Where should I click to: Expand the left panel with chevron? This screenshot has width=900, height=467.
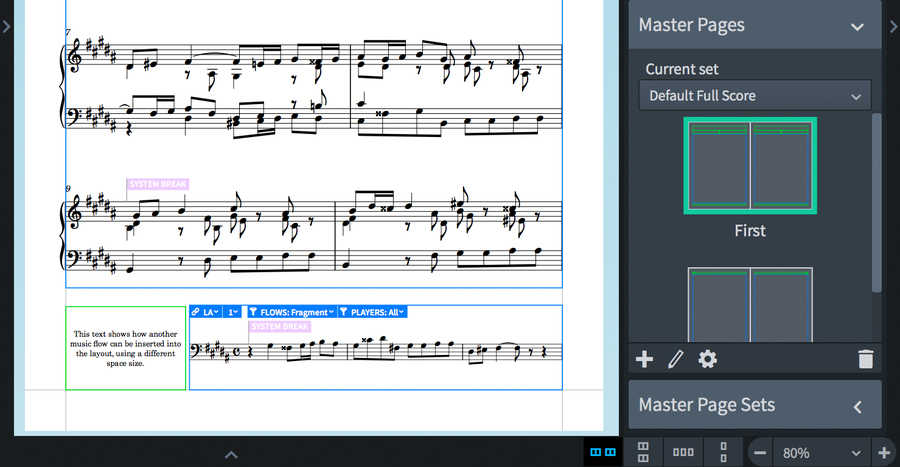(6, 26)
